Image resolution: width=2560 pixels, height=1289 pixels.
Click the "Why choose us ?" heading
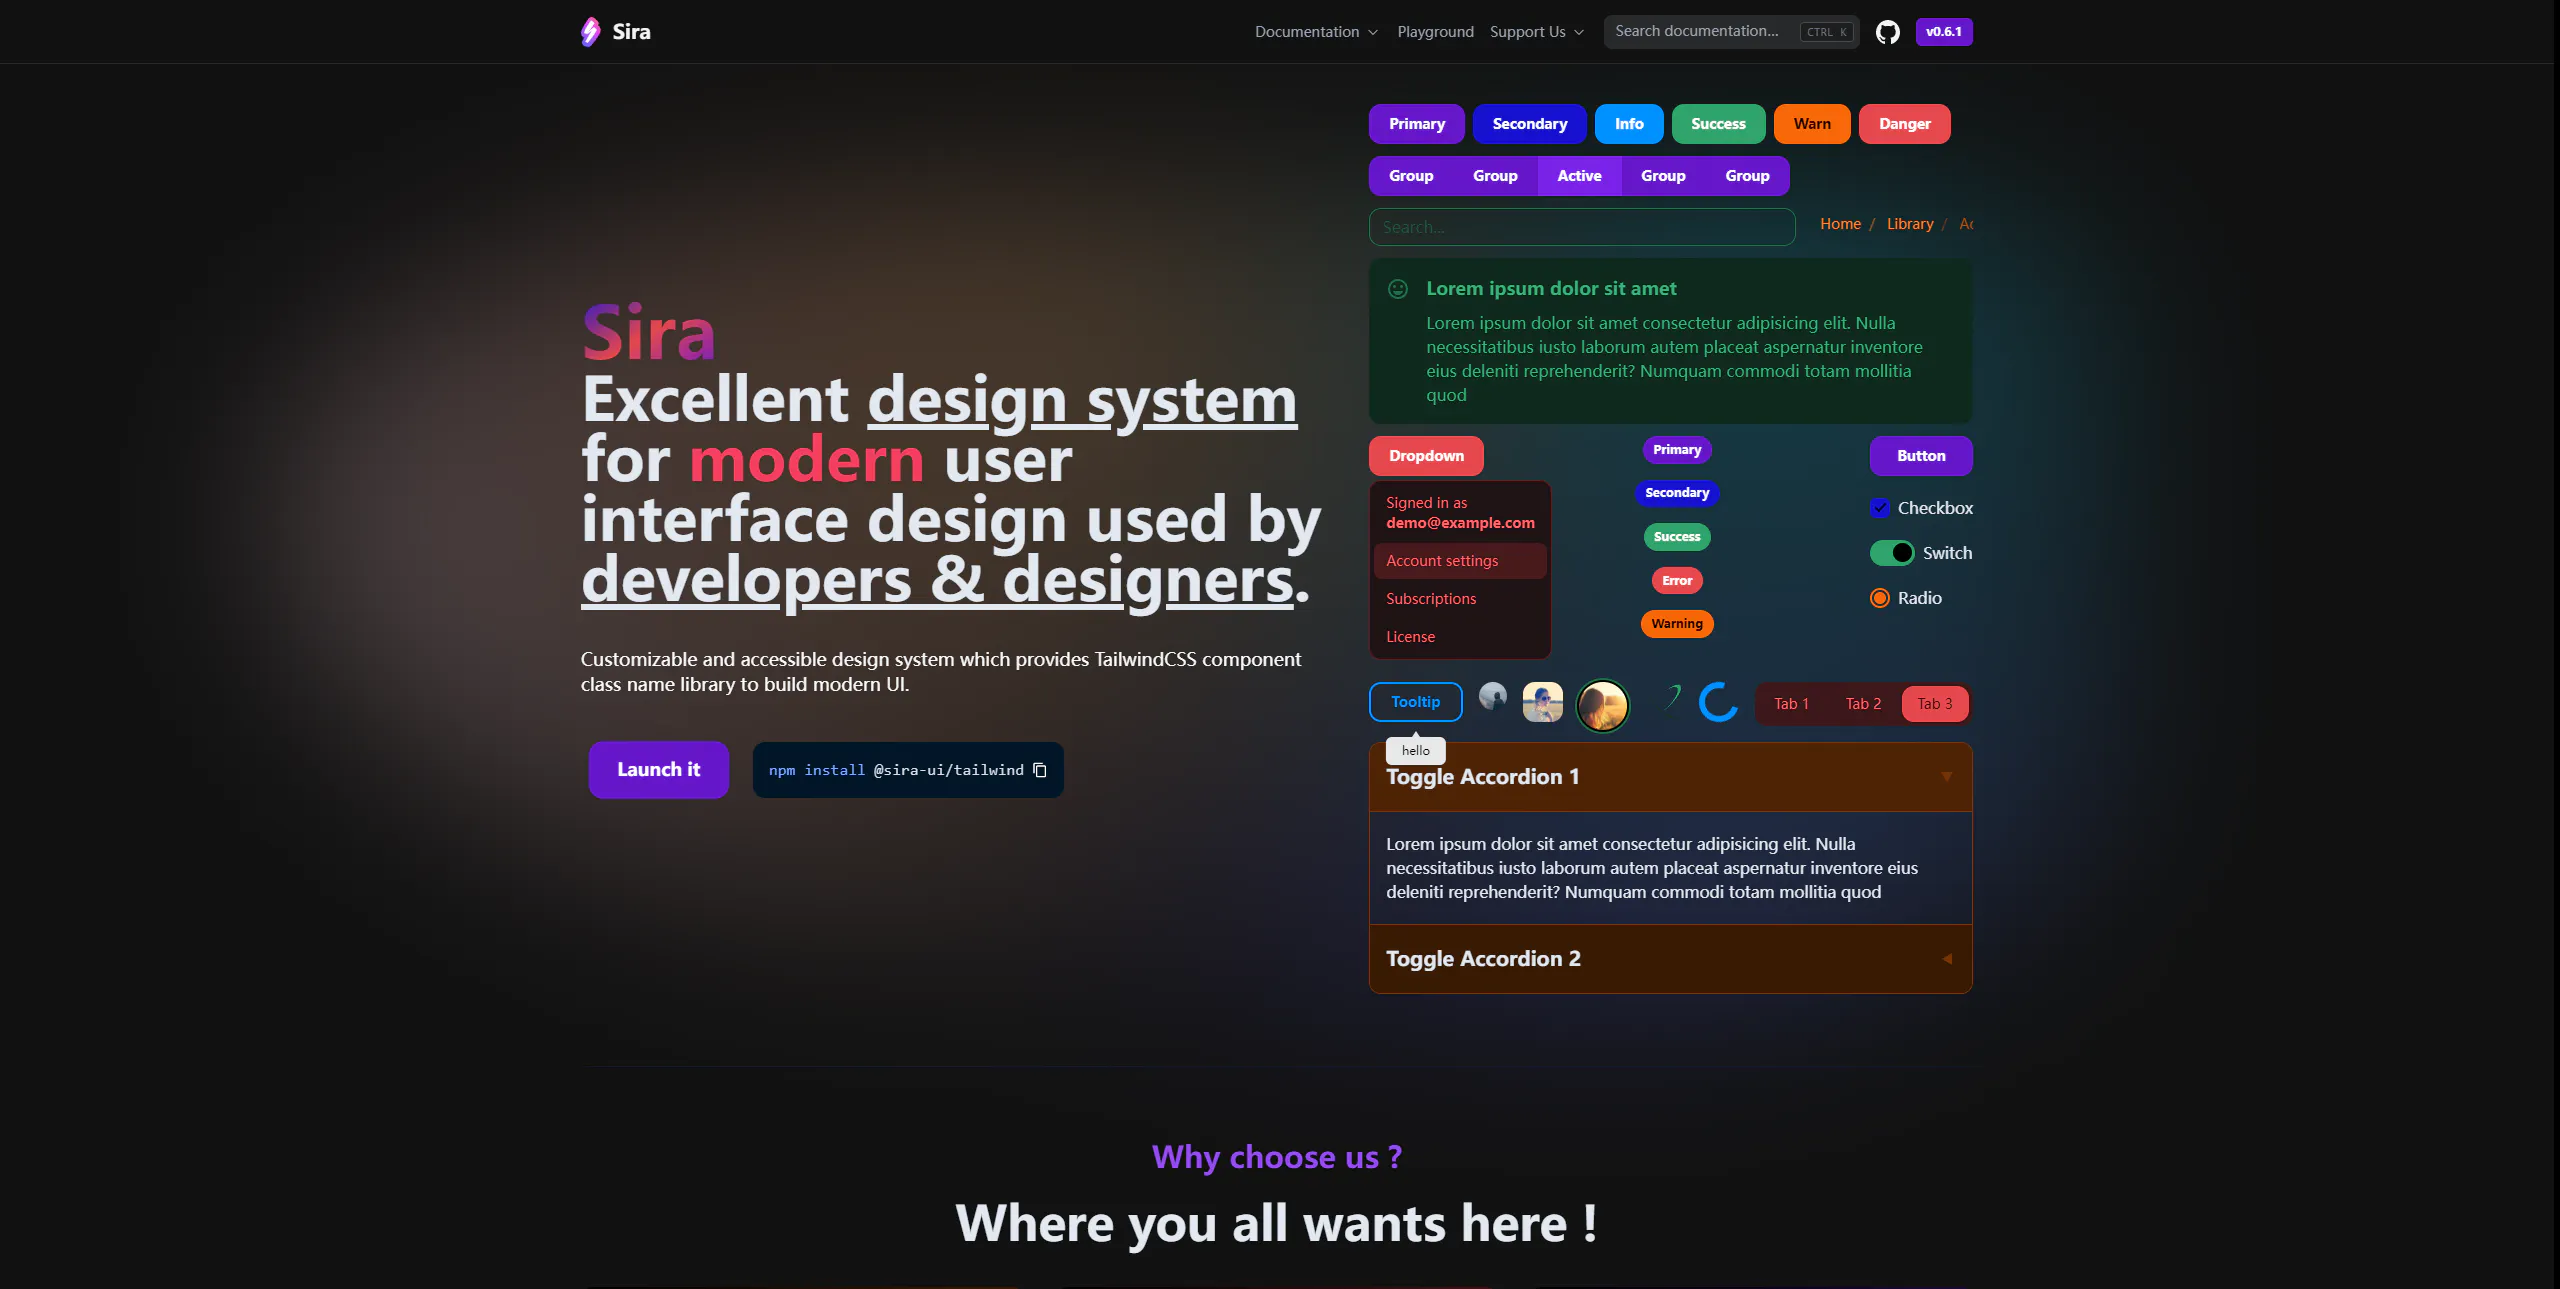[x=1277, y=1157]
